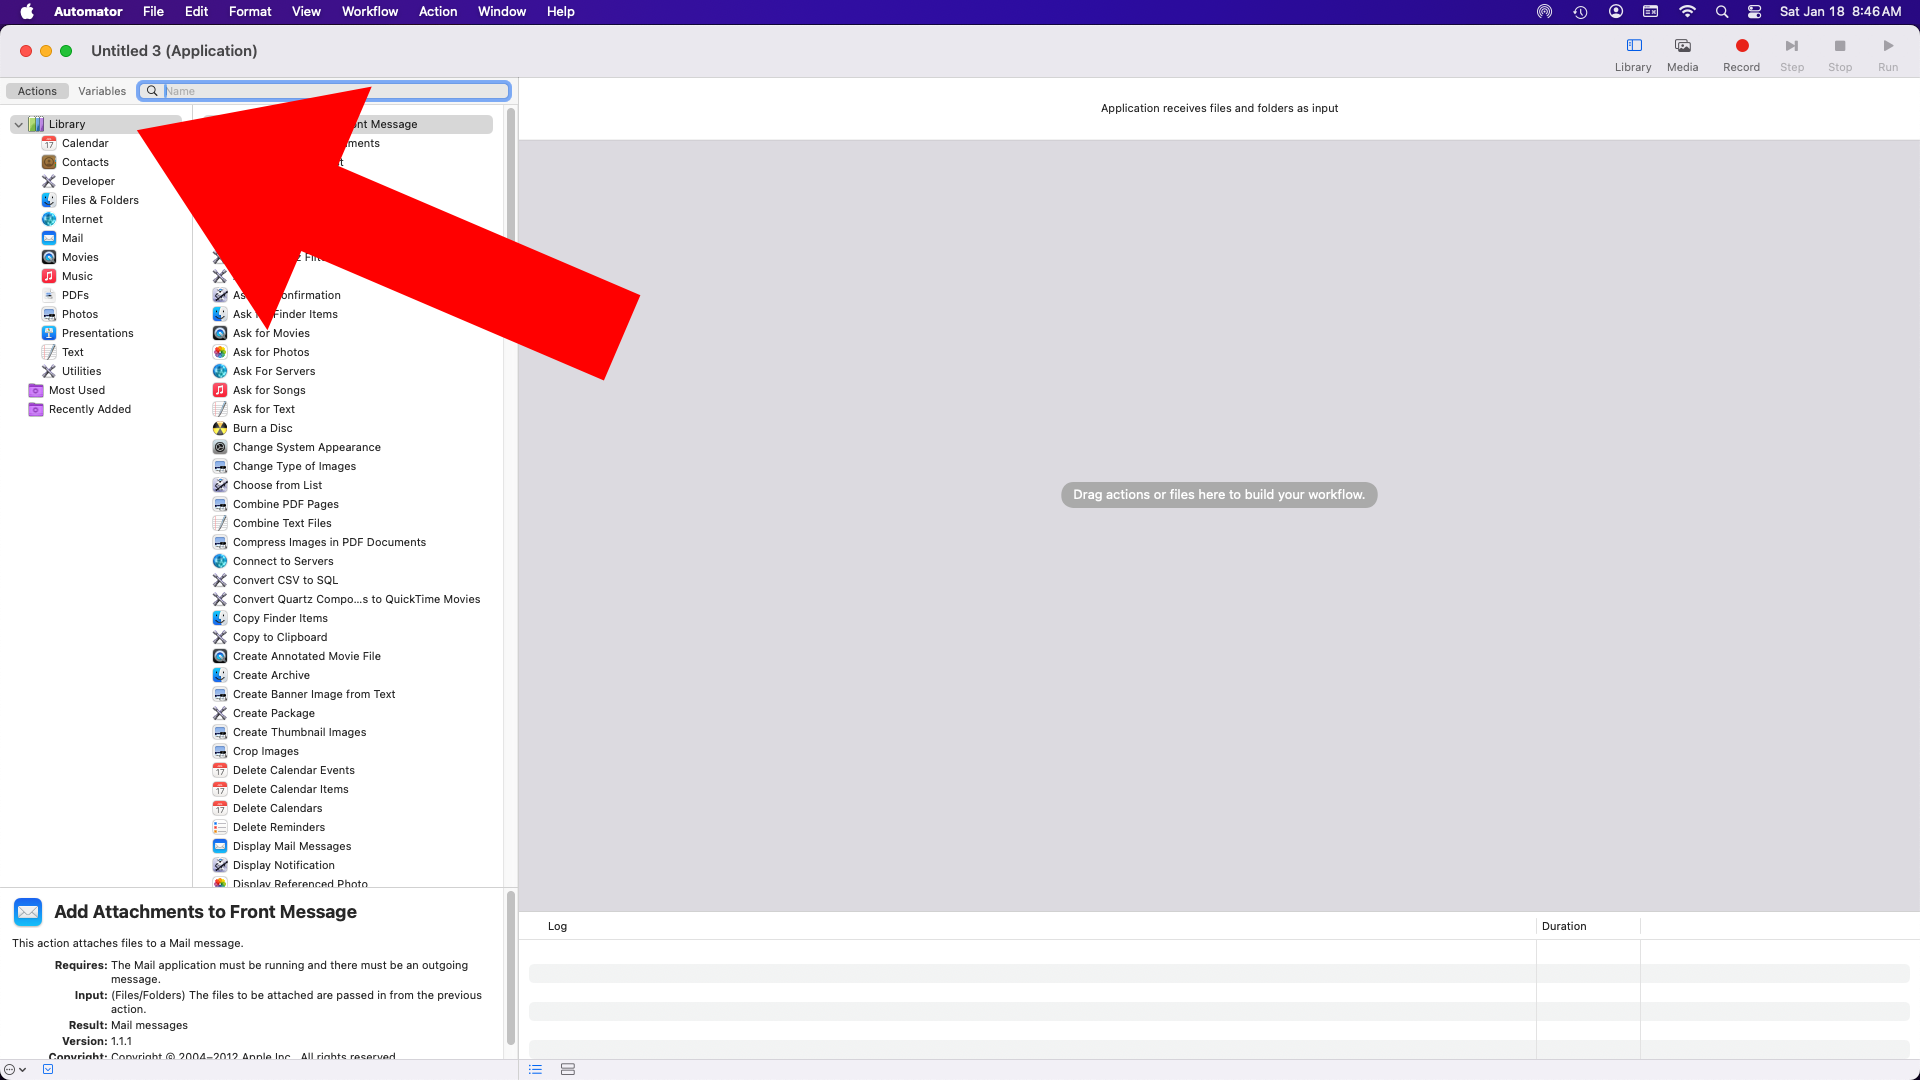The image size is (1920, 1080).
Task: Select the Internet category in Library
Action: coord(82,219)
